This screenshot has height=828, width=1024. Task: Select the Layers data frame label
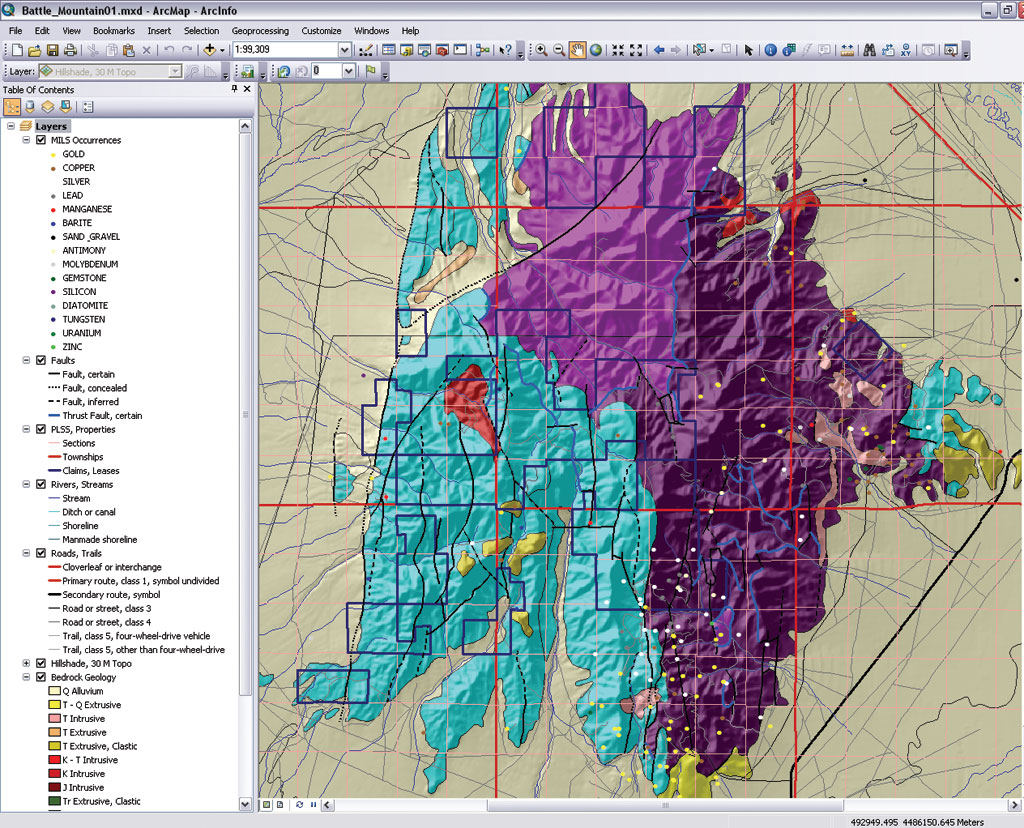coord(51,126)
